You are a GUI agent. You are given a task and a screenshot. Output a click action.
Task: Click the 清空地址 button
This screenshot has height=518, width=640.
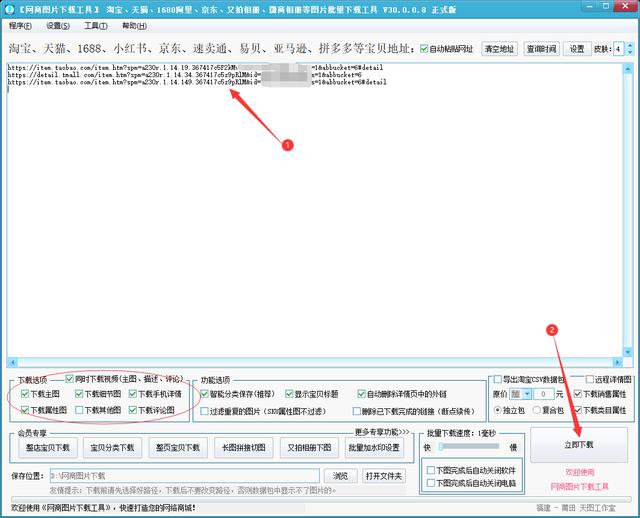point(499,49)
